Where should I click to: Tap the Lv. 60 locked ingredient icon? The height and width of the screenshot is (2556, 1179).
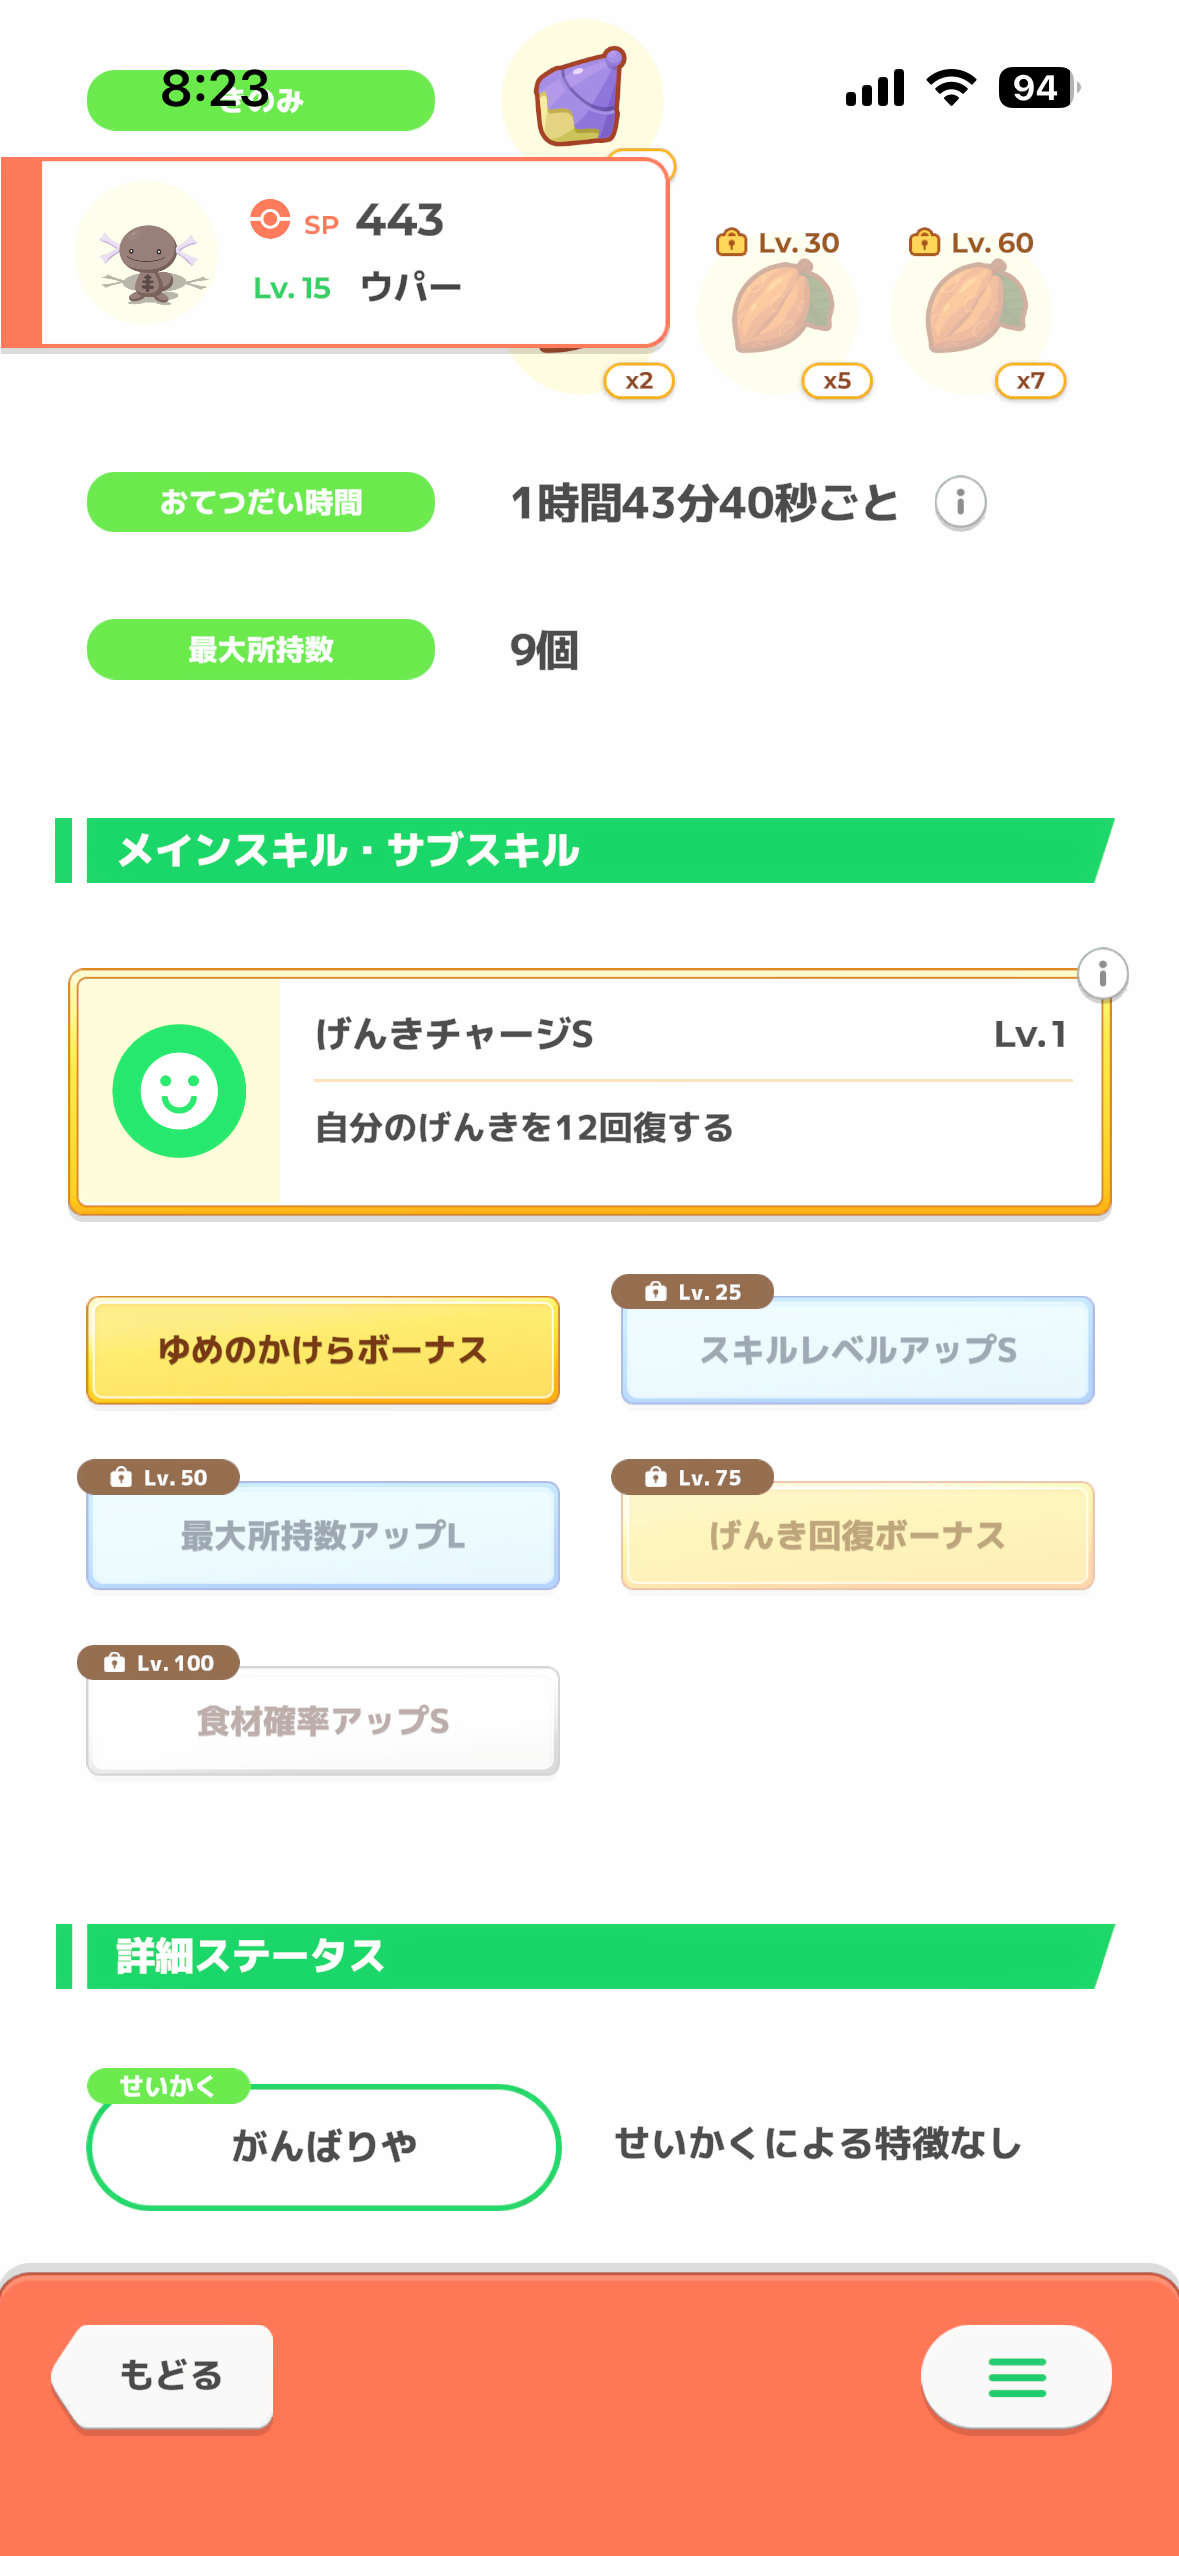pos(972,310)
